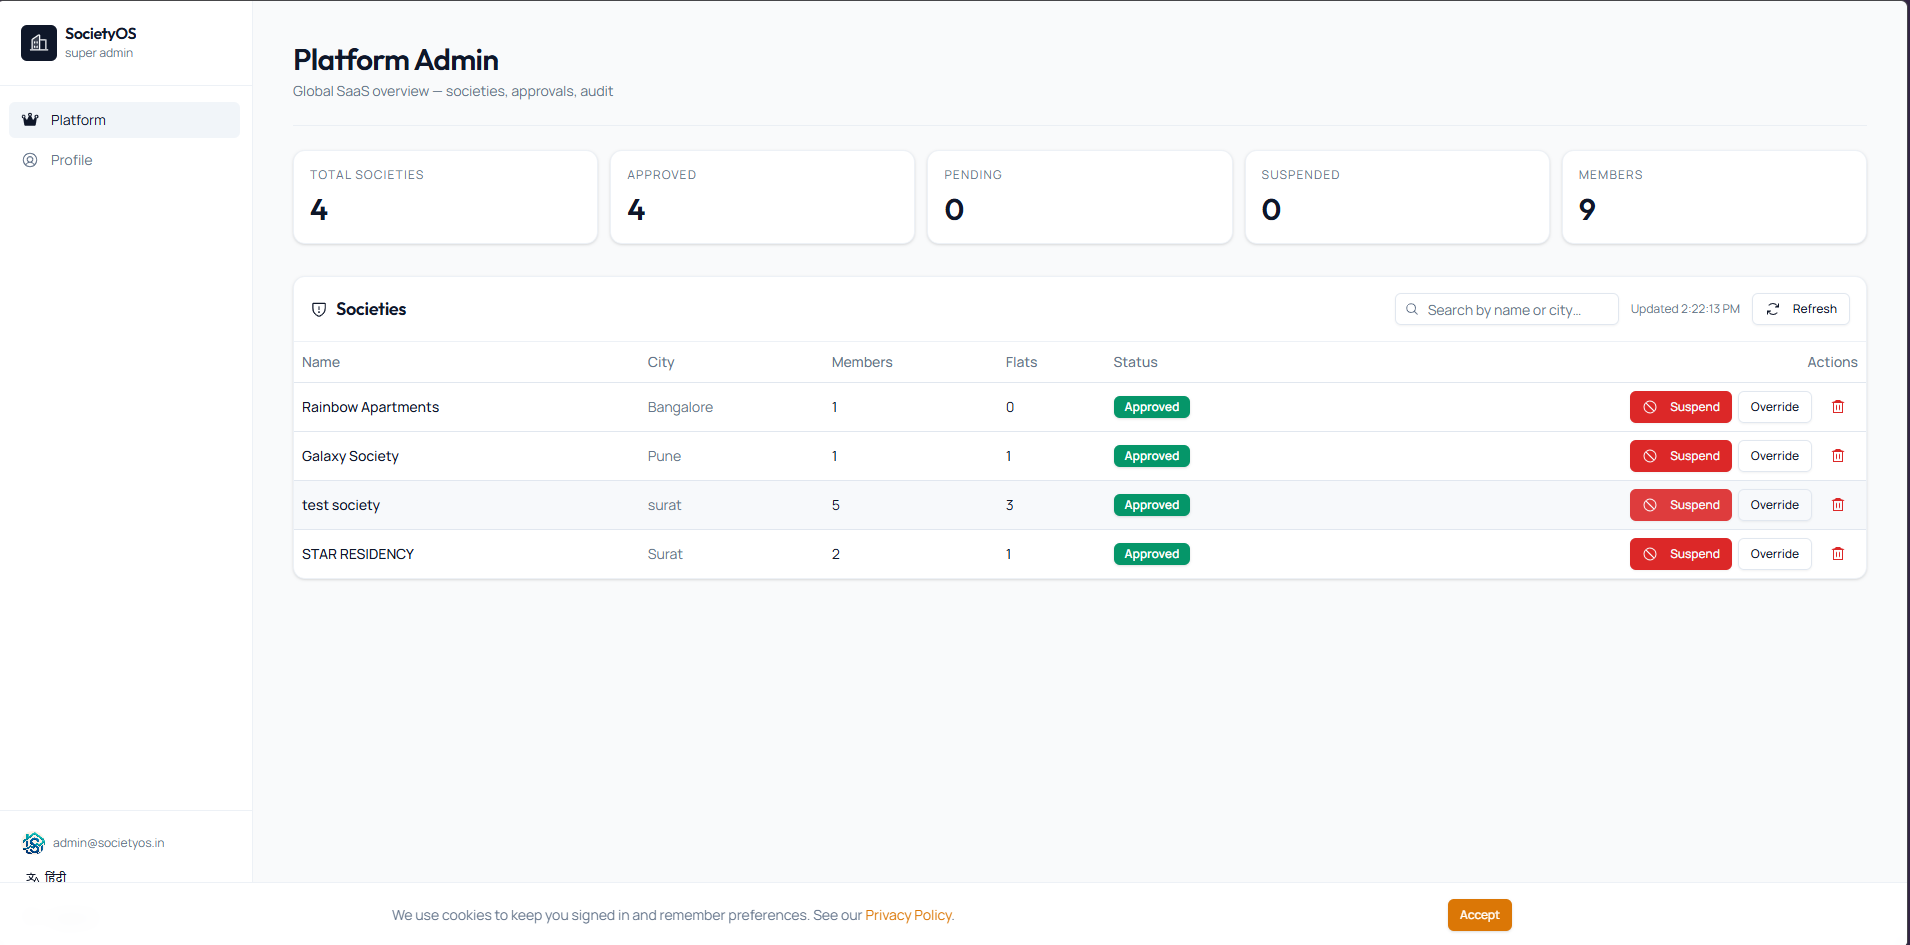Override Galaxy Society status
Screen dimensions: 1910x945
[1774, 456]
